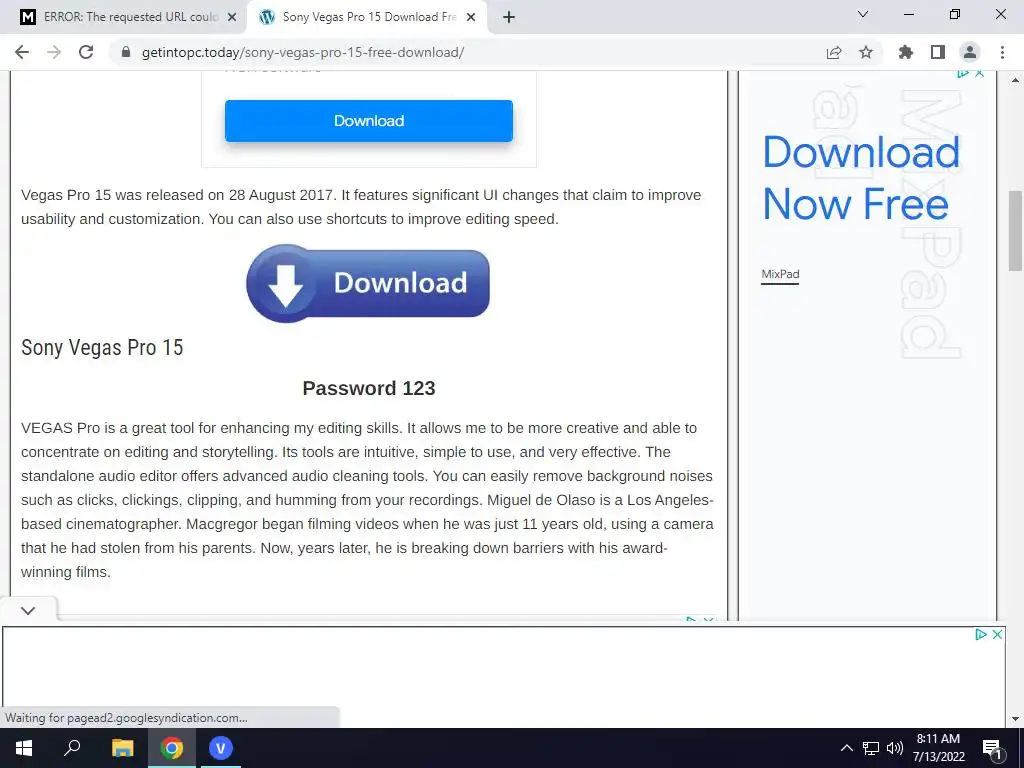Open the Extensions puzzle icon

906,52
